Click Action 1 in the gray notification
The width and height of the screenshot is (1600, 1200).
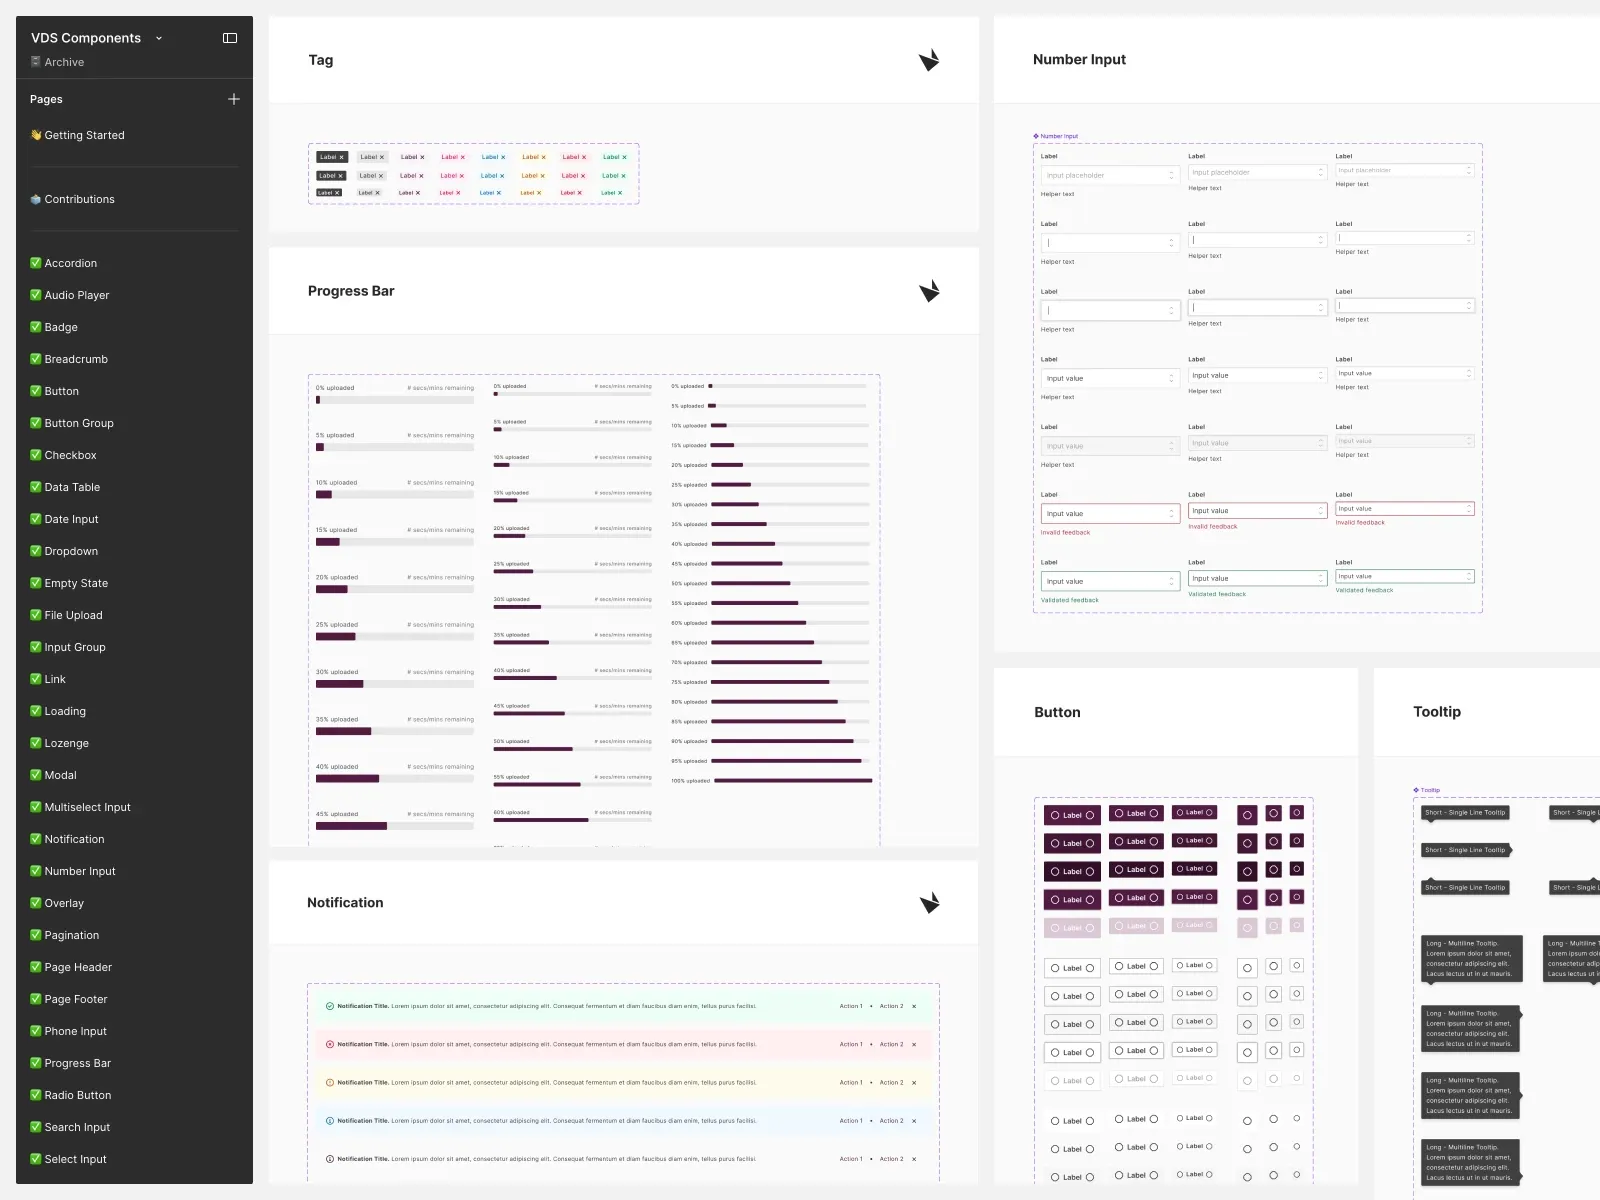pos(851,1159)
